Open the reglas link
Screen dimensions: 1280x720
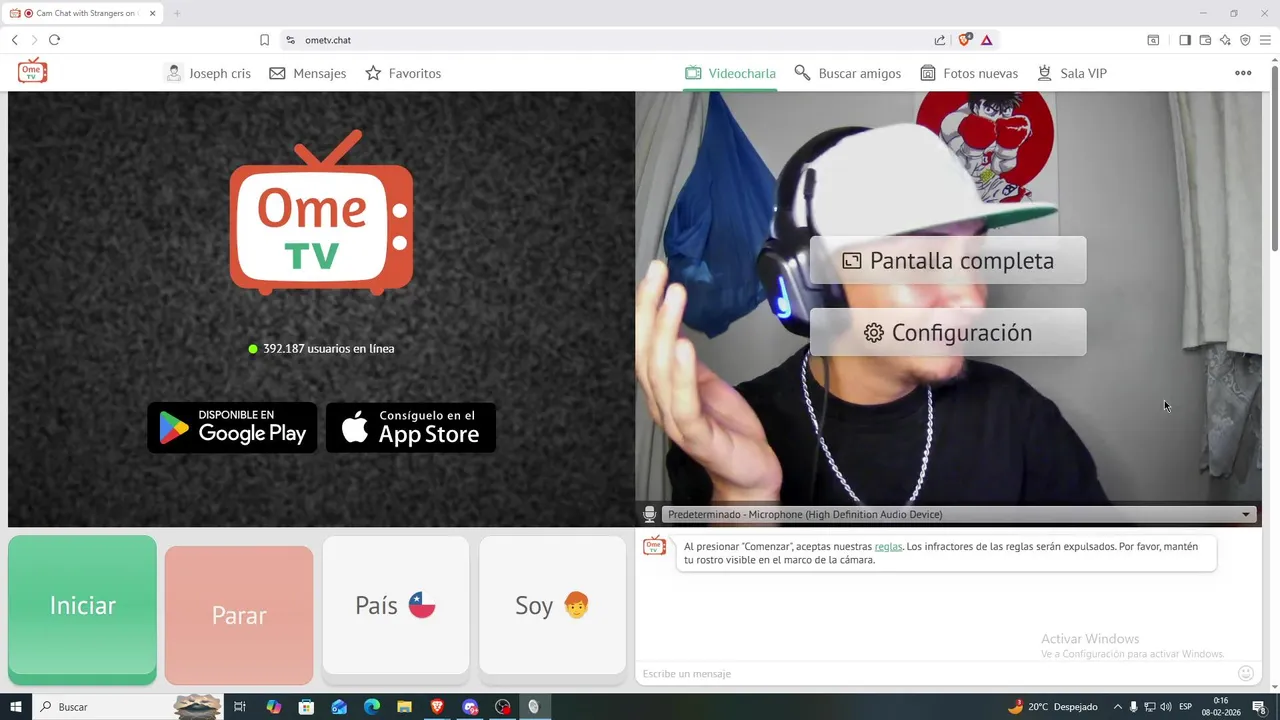pos(888,547)
